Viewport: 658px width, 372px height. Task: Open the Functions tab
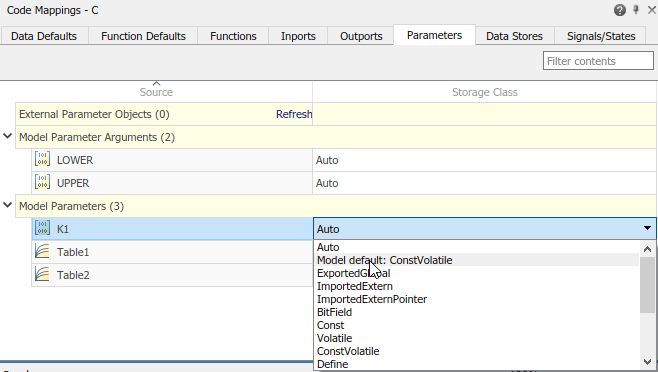tap(233, 36)
